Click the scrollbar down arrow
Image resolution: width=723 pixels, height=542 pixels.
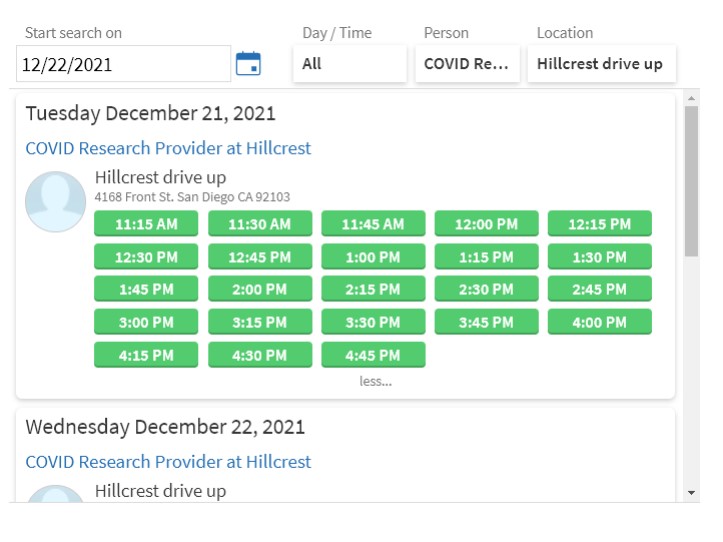click(691, 493)
